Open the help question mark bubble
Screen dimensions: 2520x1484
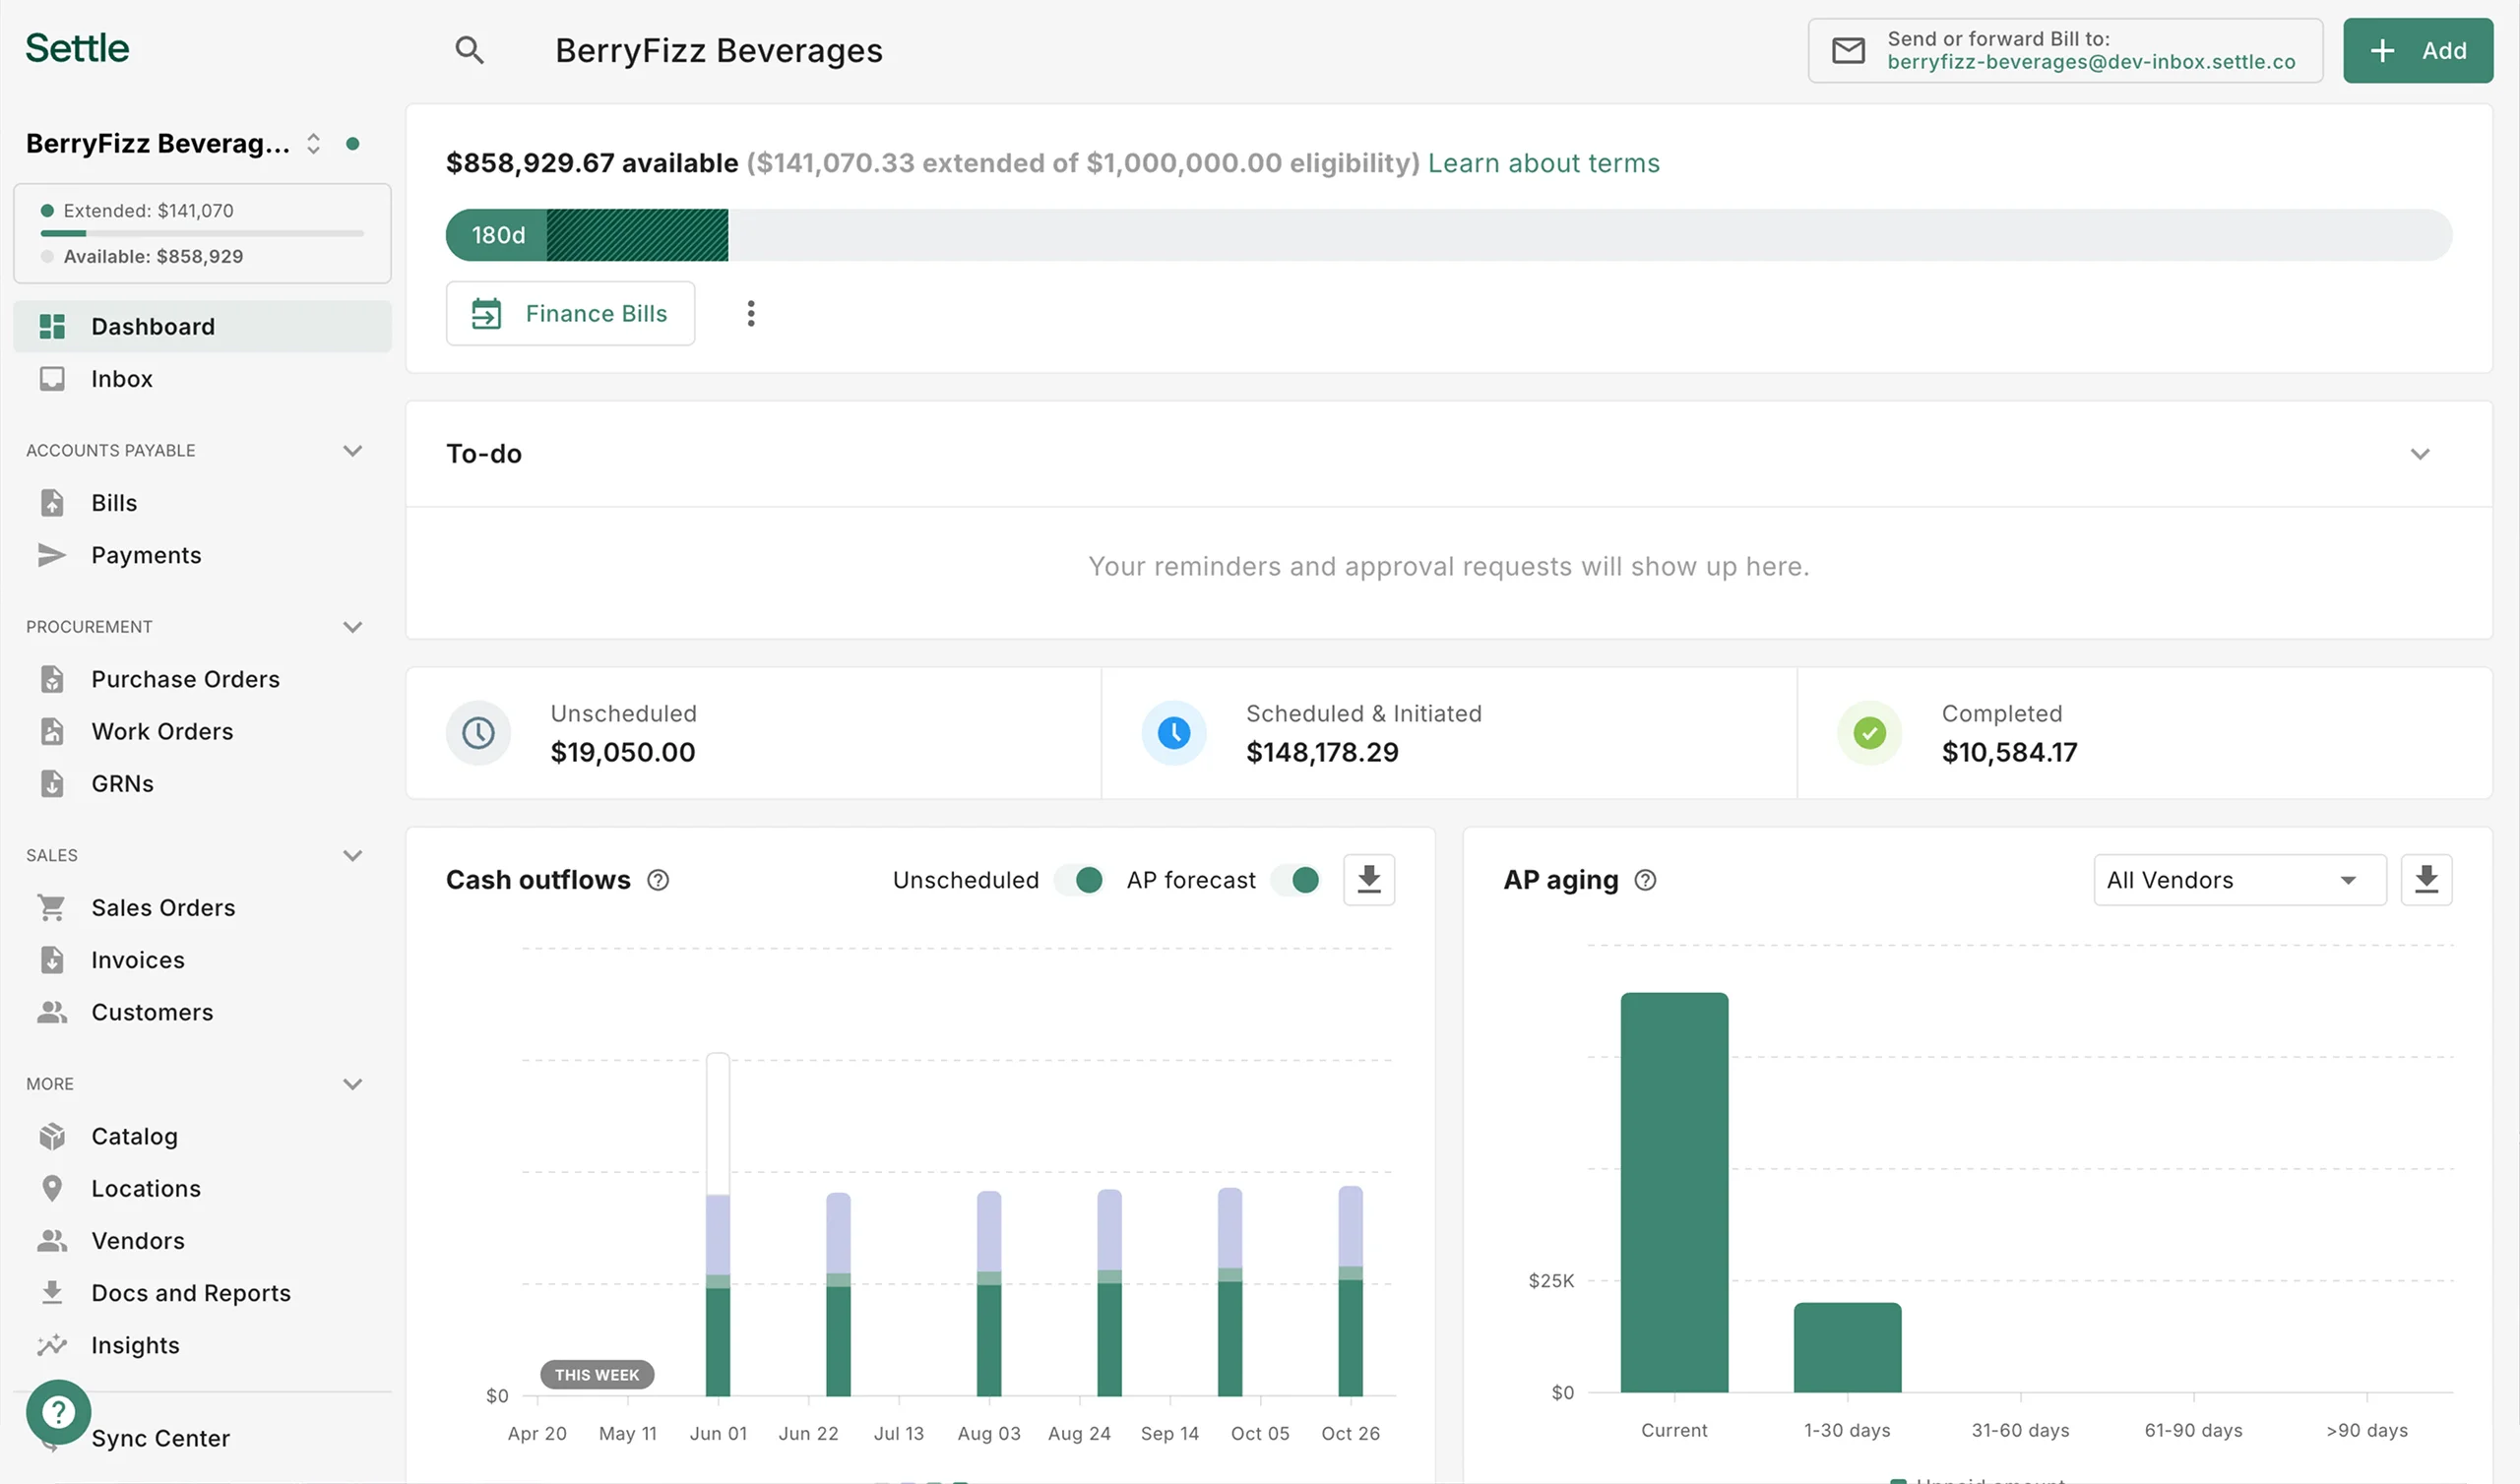click(x=58, y=1412)
